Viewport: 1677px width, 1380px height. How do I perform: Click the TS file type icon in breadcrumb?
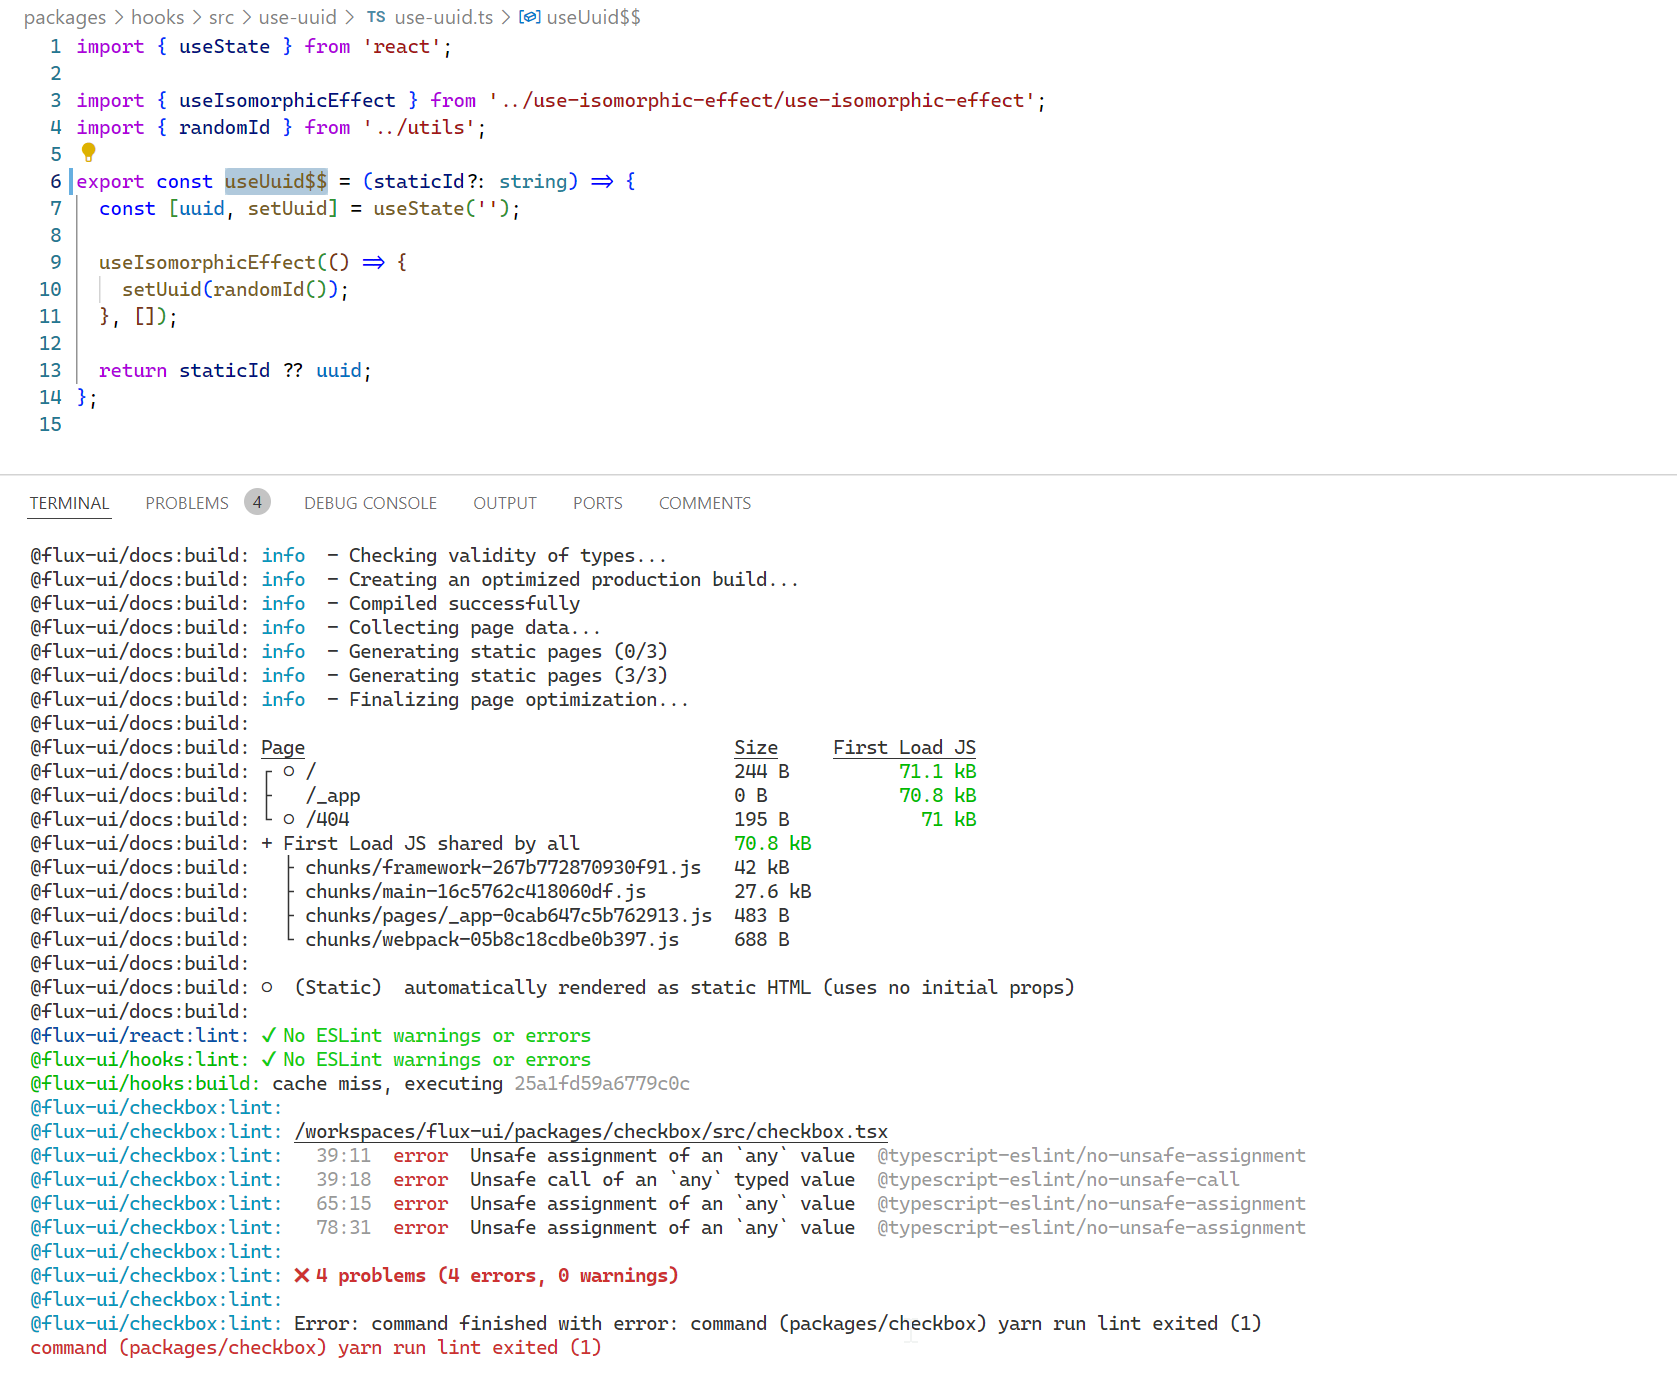point(375,17)
